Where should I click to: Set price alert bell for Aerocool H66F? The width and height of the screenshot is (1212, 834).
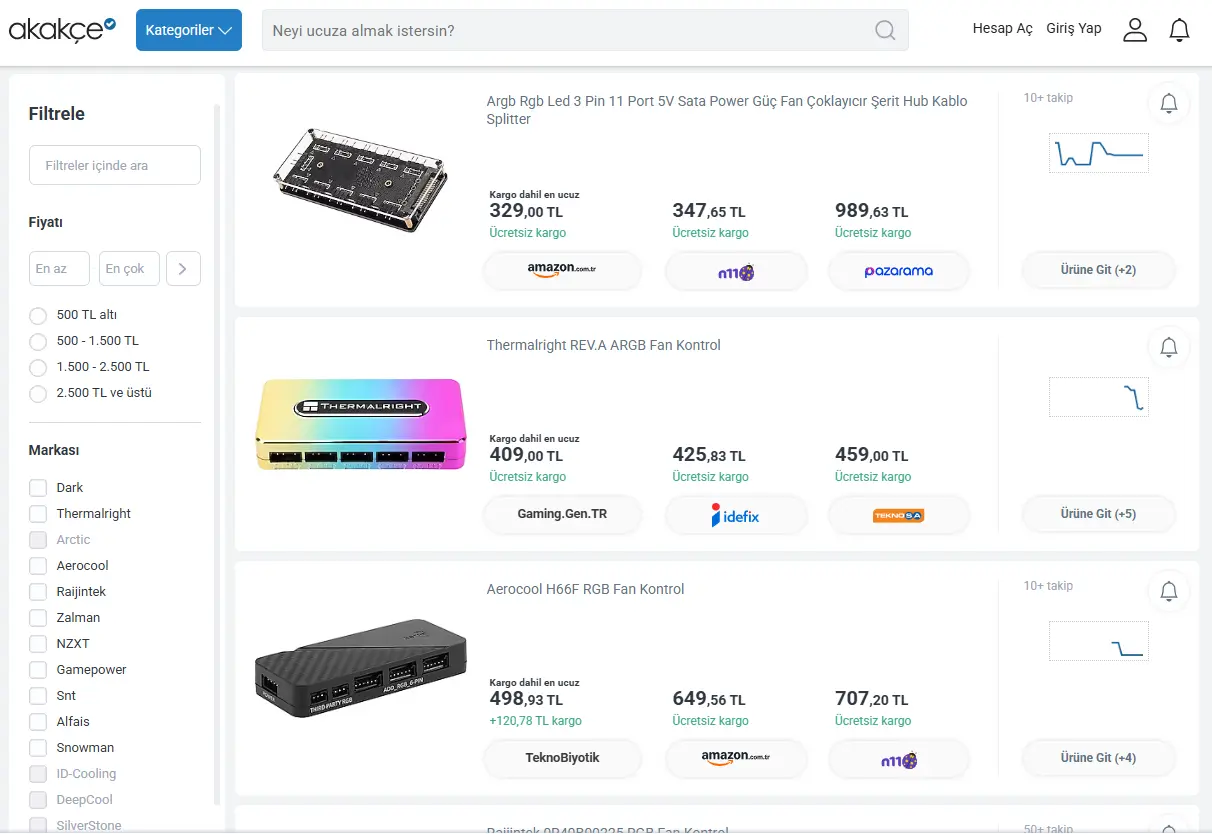[1169, 591]
